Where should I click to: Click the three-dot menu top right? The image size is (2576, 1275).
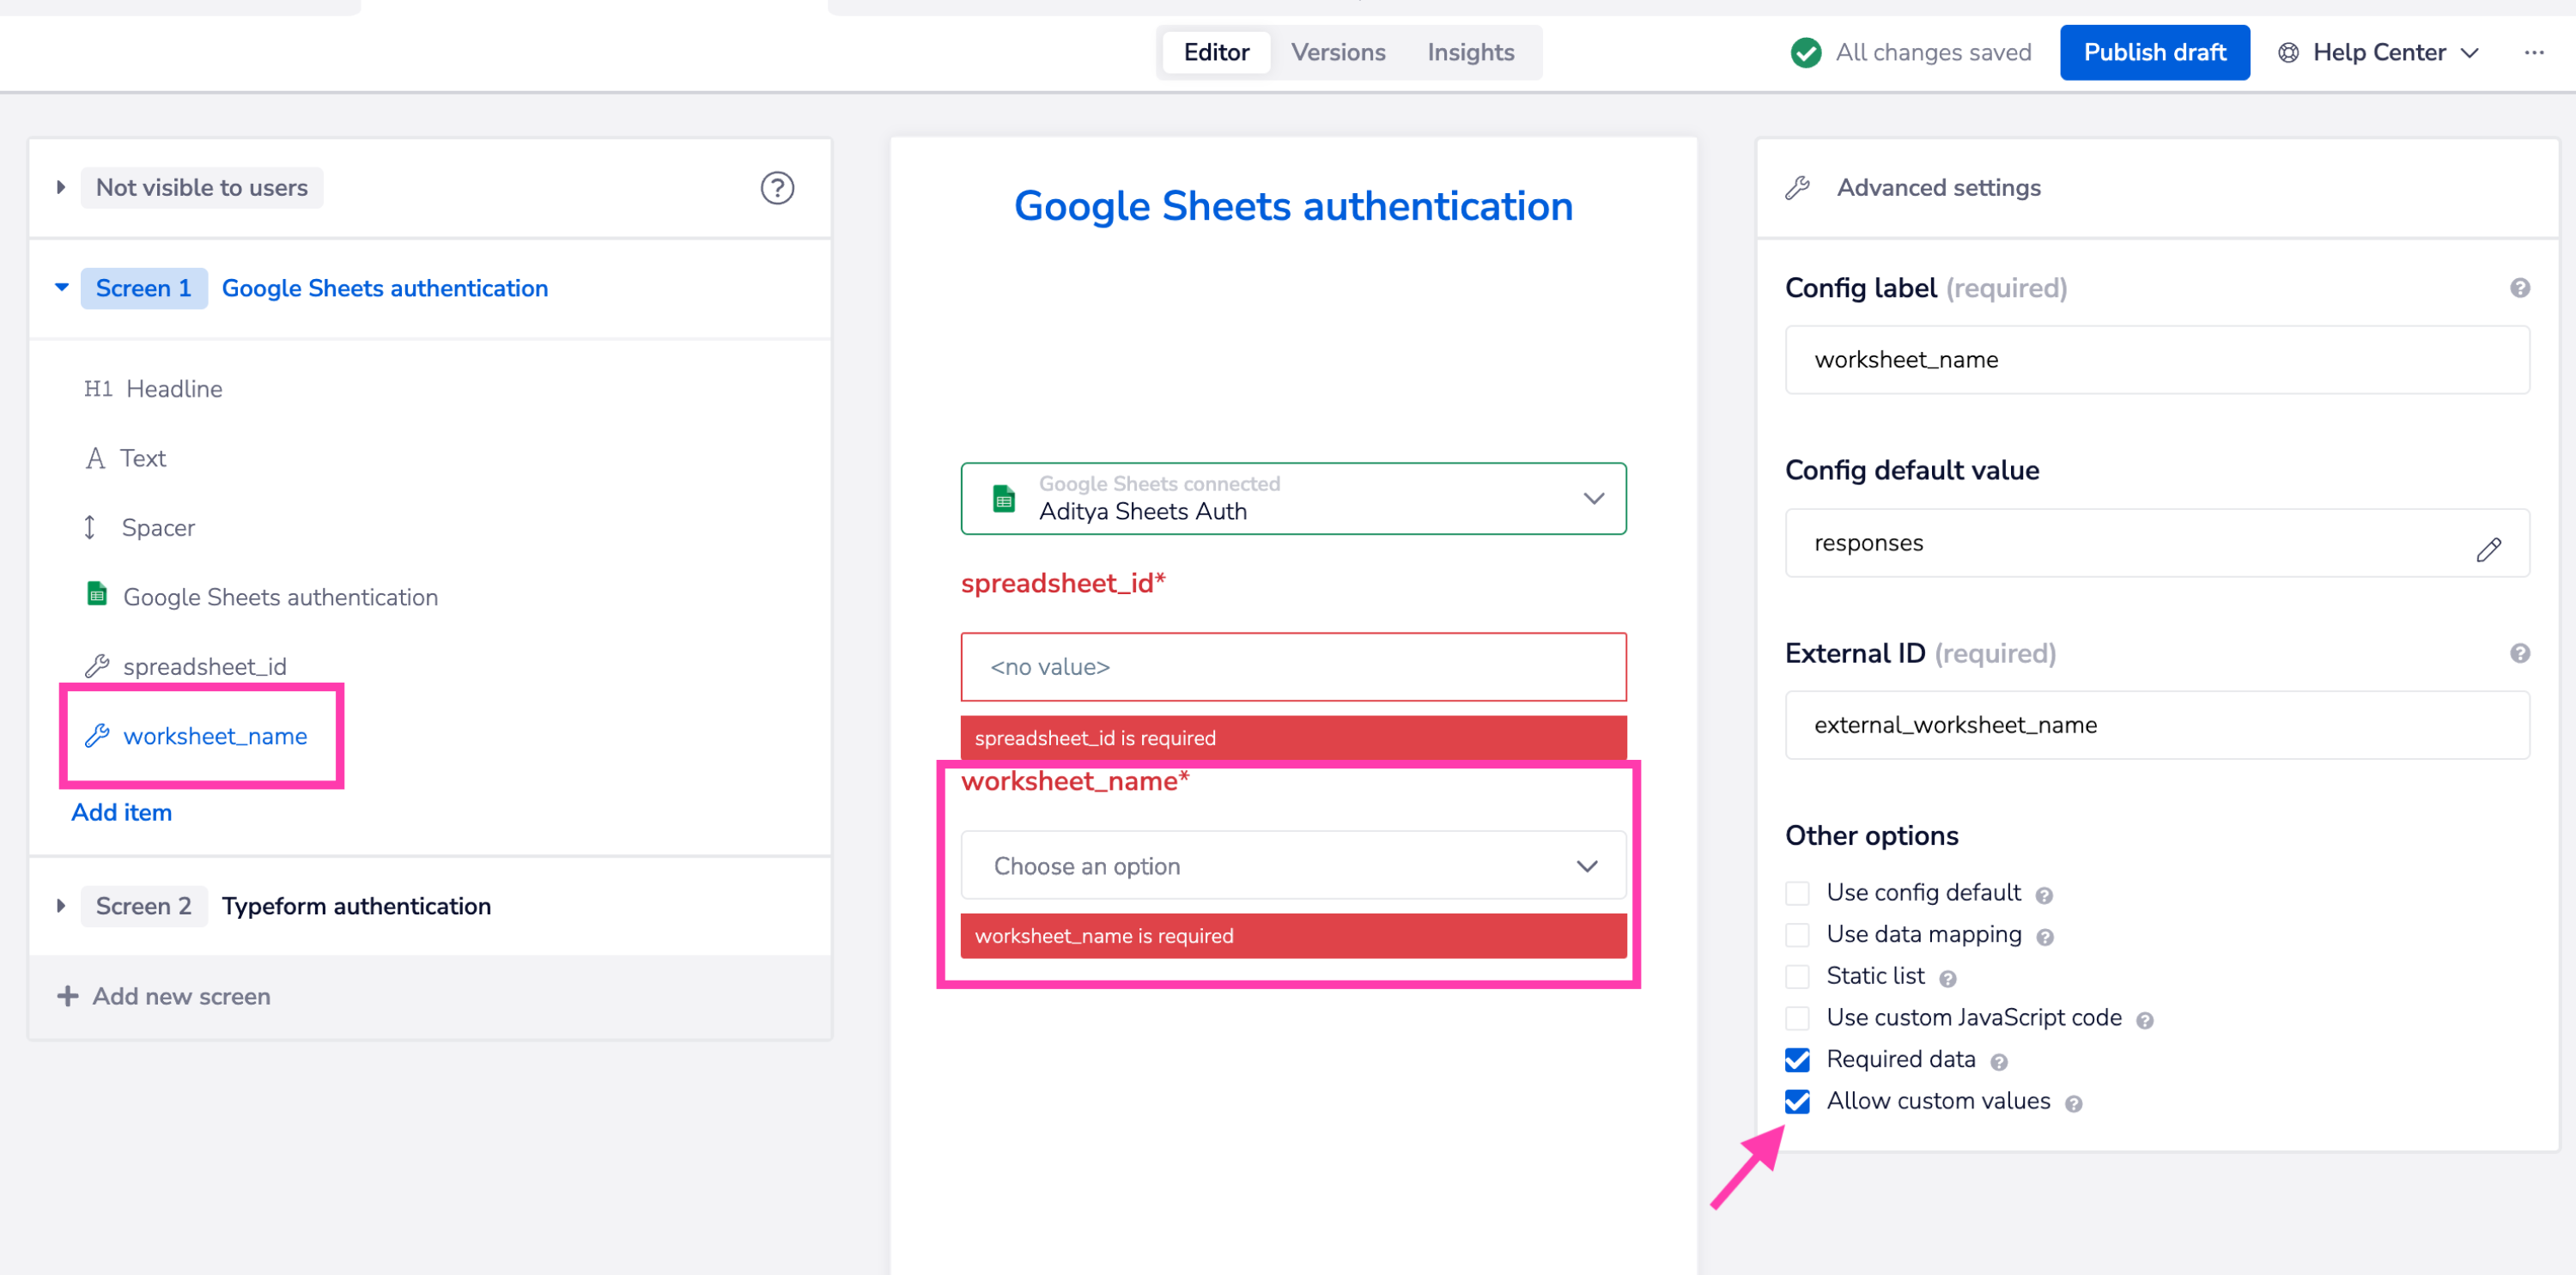(2535, 52)
